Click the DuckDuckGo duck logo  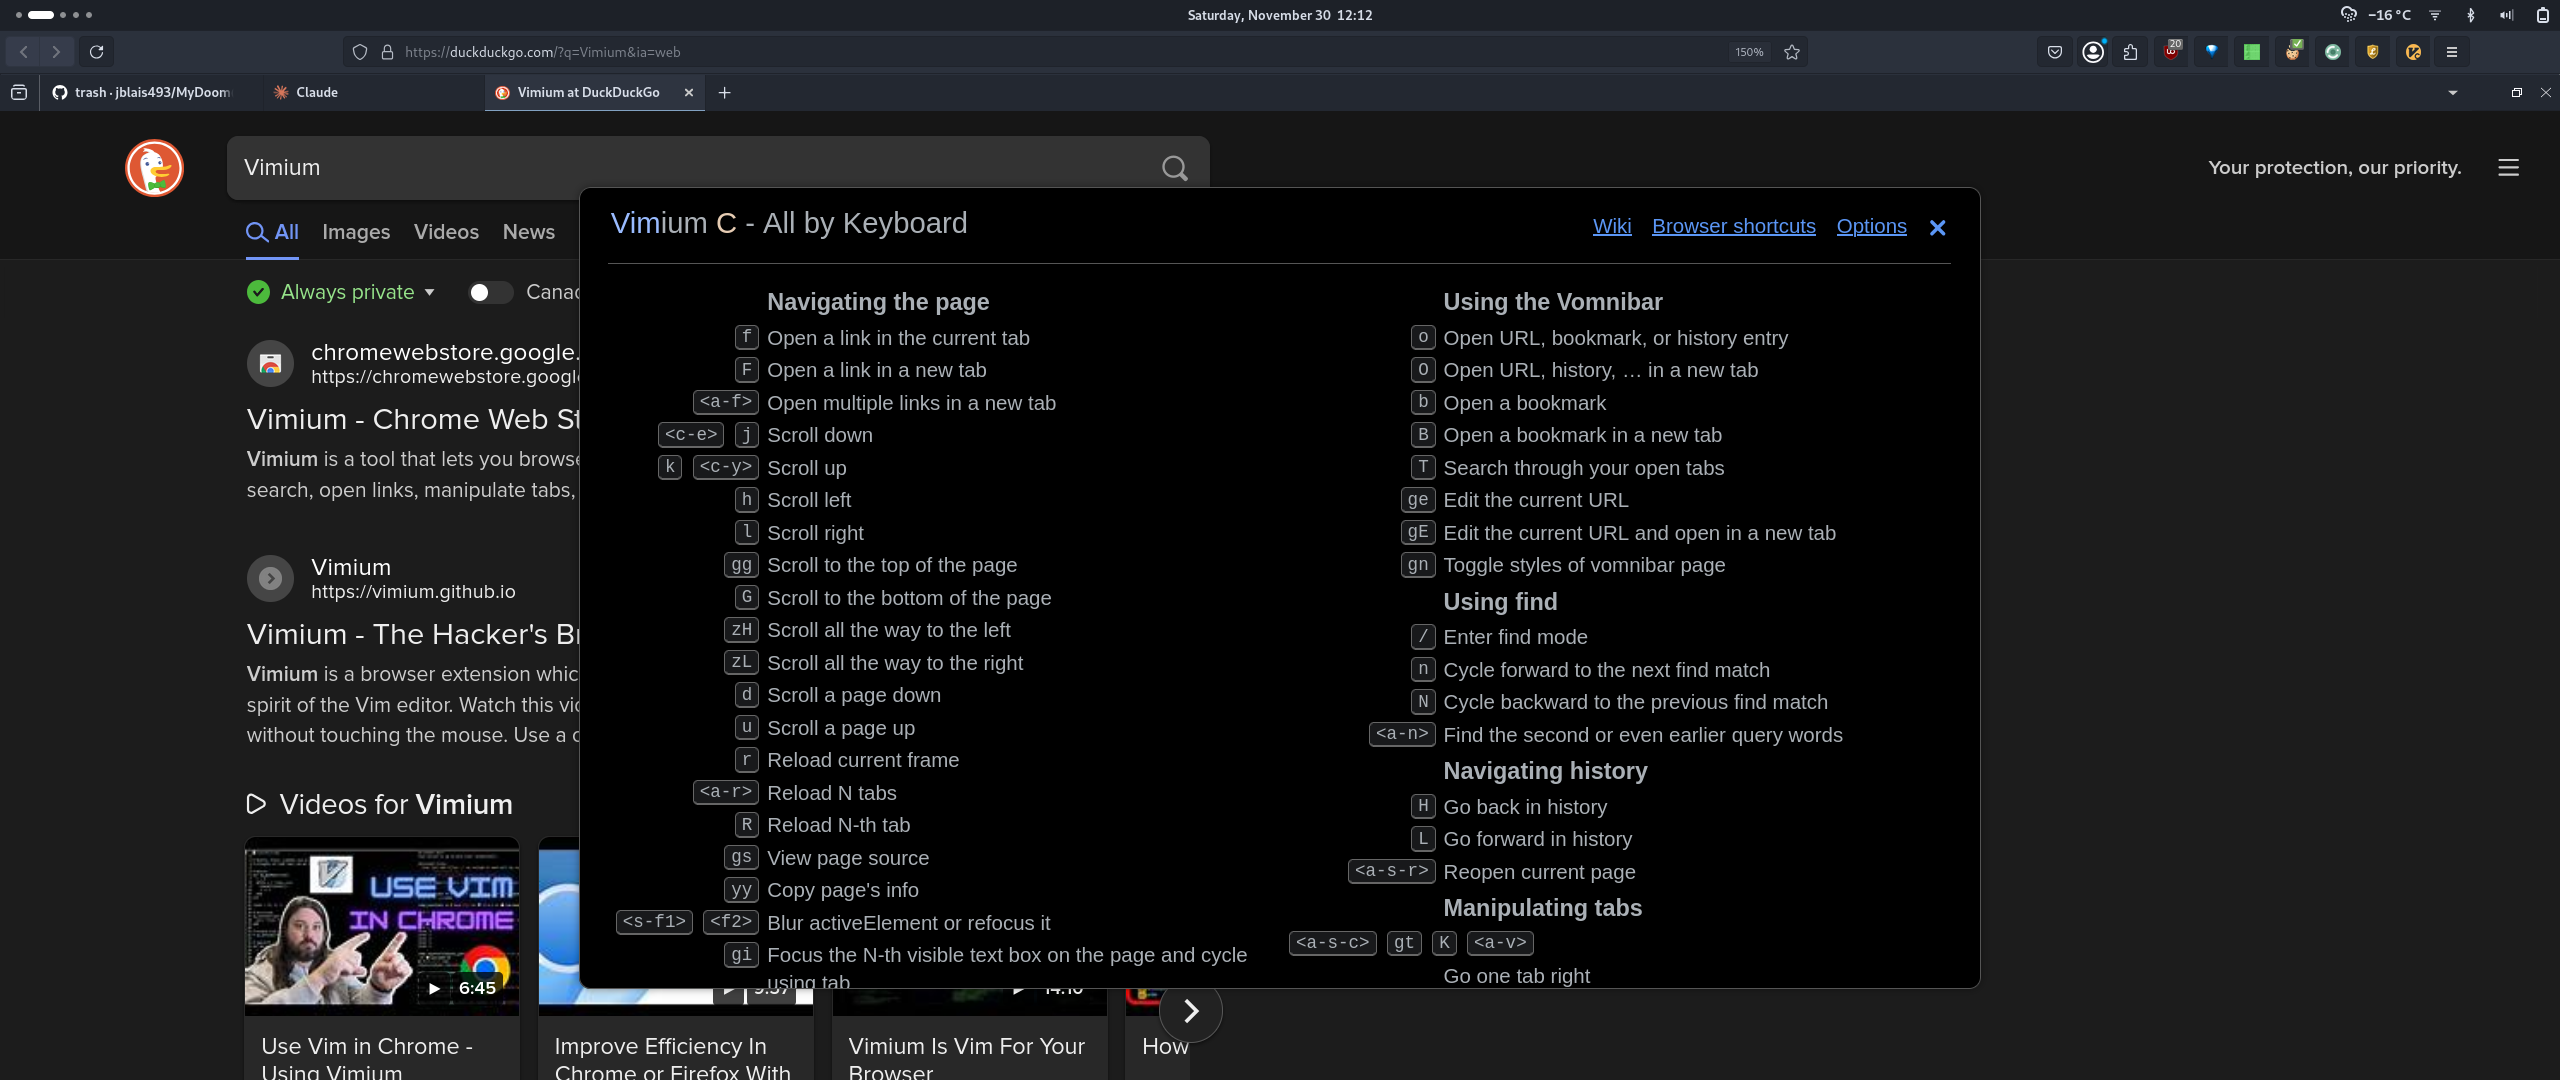tap(155, 168)
